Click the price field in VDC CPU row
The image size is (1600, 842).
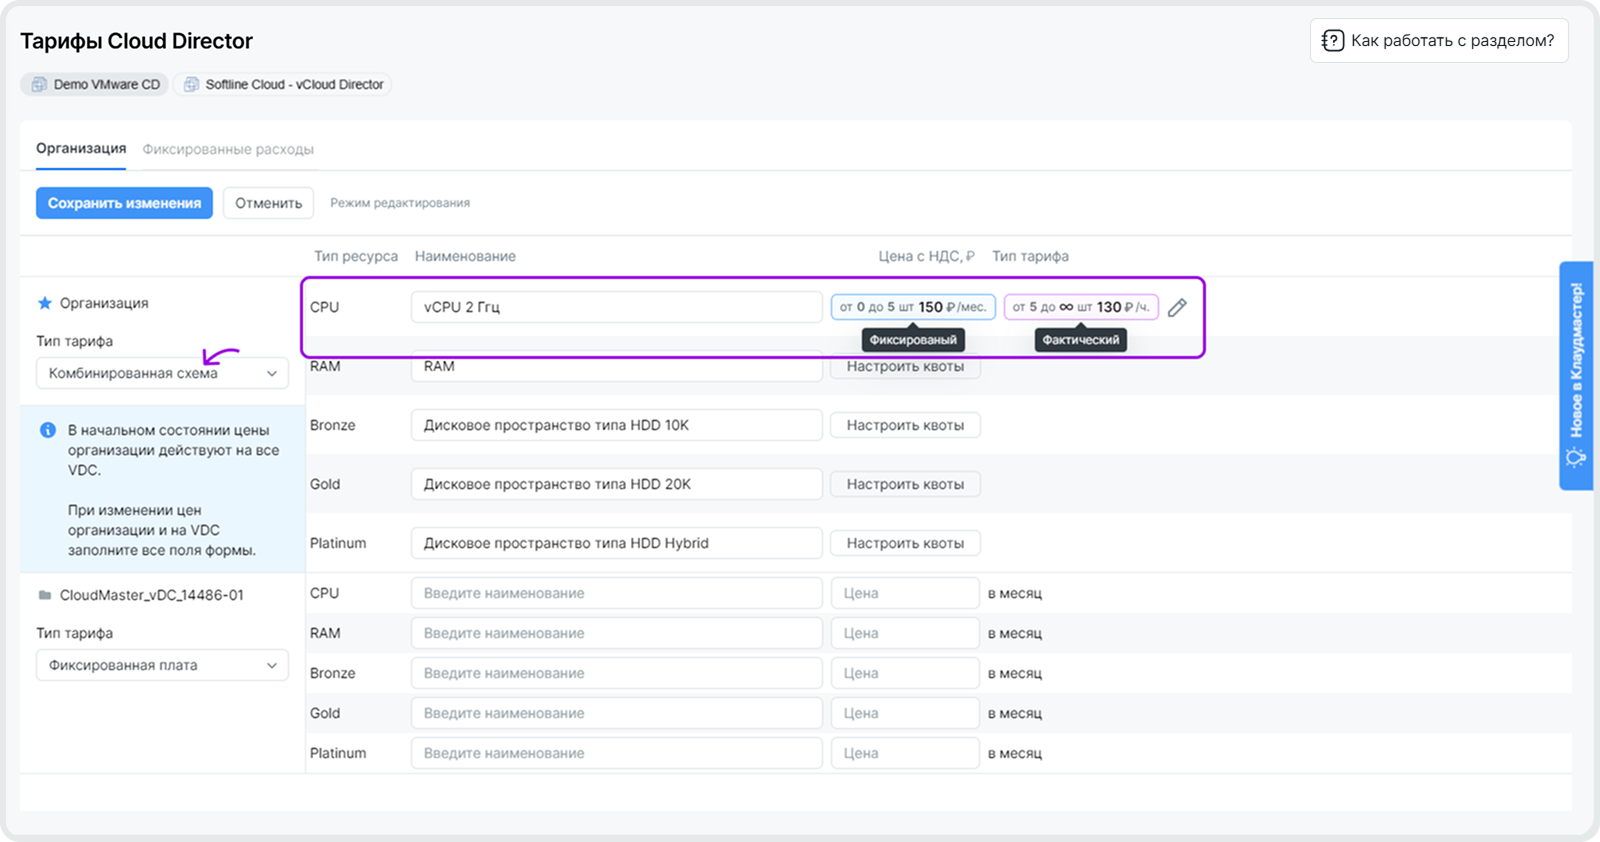904,593
